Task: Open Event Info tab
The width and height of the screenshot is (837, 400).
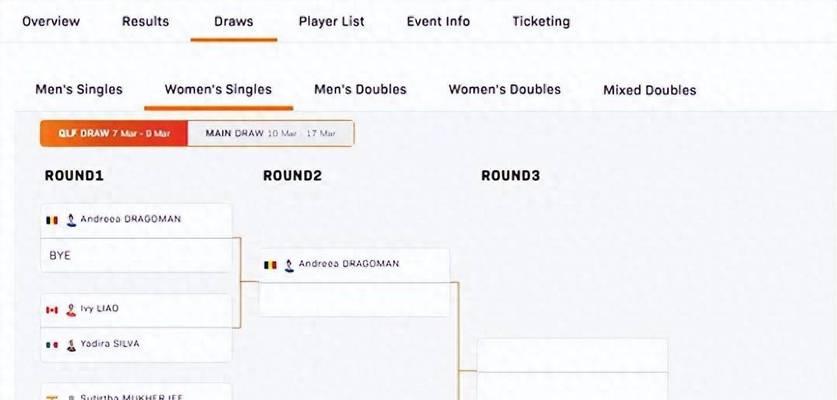Action: tap(438, 21)
